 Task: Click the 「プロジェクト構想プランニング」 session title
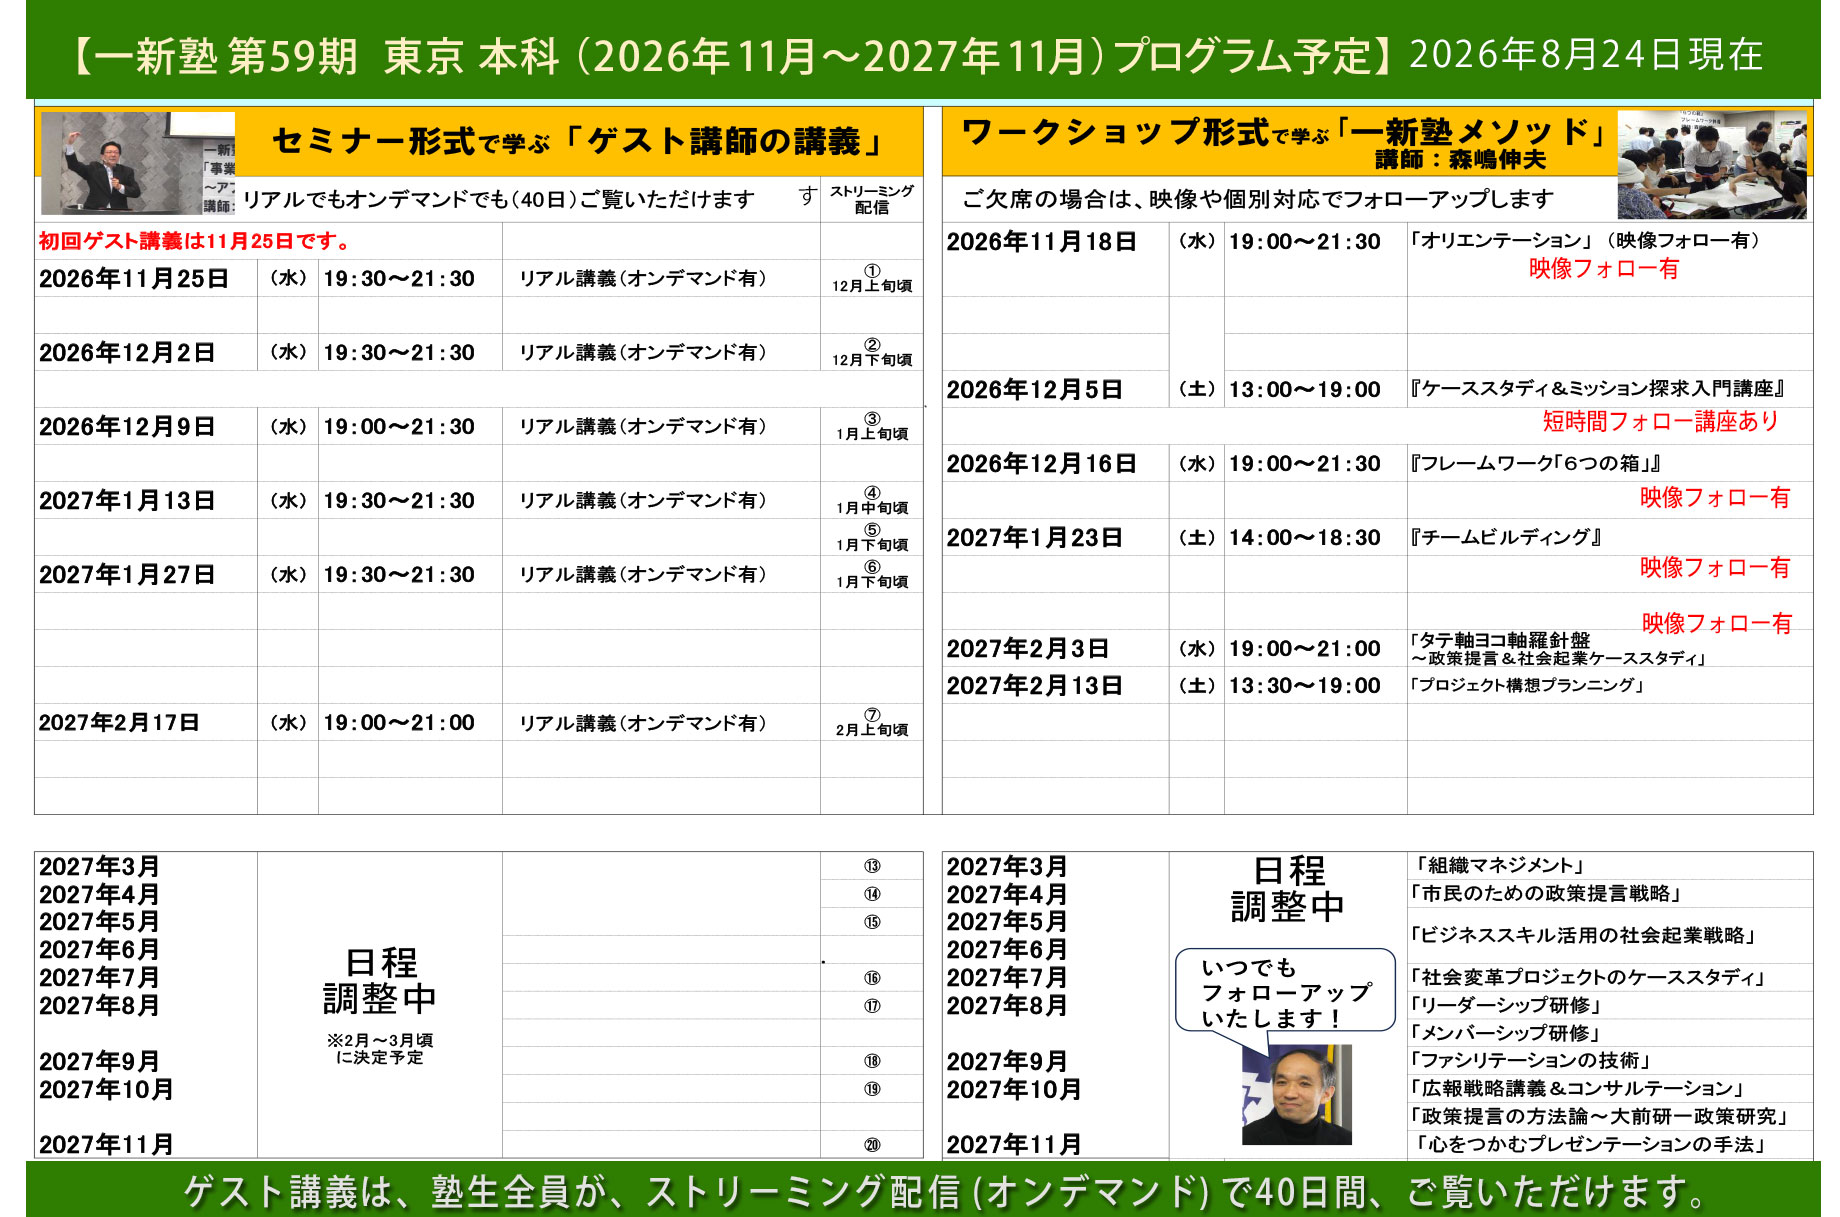(1527, 686)
